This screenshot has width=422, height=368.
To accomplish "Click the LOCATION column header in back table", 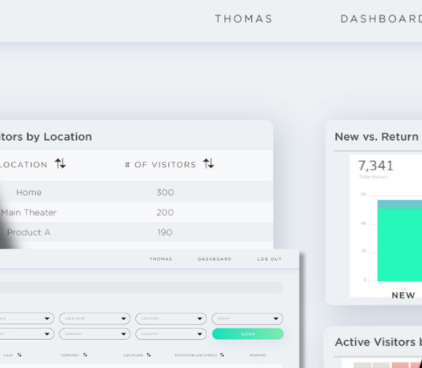I will 23,165.
